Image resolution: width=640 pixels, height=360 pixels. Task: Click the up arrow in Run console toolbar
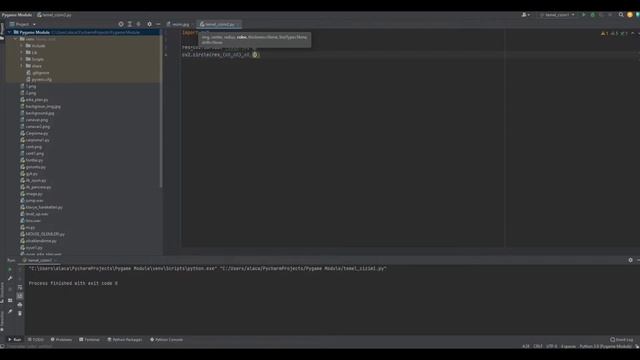[20, 269]
